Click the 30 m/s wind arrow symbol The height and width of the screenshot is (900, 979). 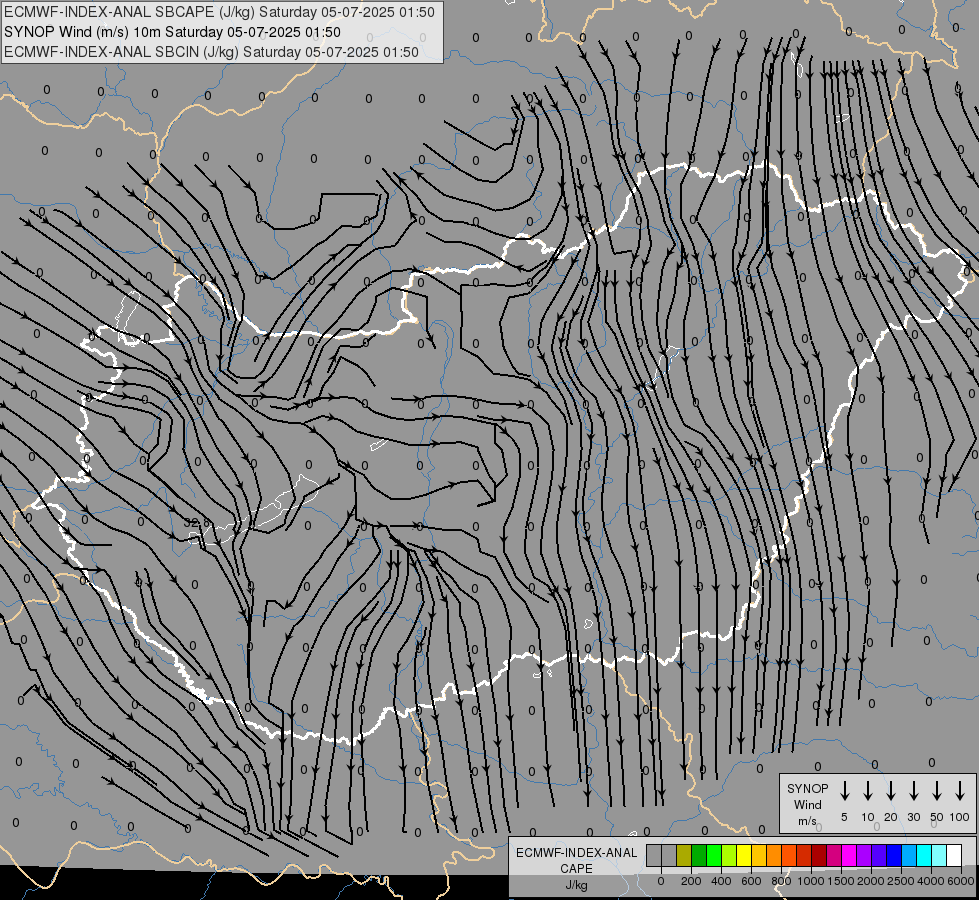point(913,791)
